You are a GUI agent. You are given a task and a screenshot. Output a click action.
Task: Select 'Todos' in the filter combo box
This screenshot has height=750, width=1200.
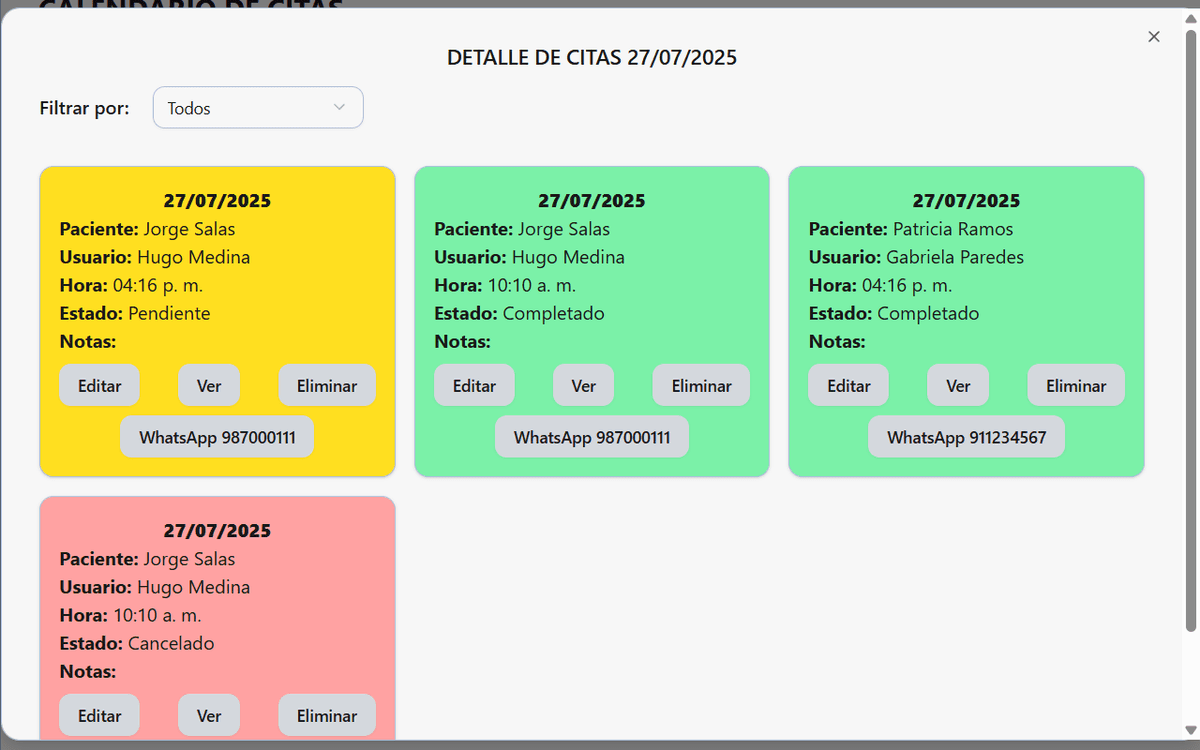click(x=257, y=107)
